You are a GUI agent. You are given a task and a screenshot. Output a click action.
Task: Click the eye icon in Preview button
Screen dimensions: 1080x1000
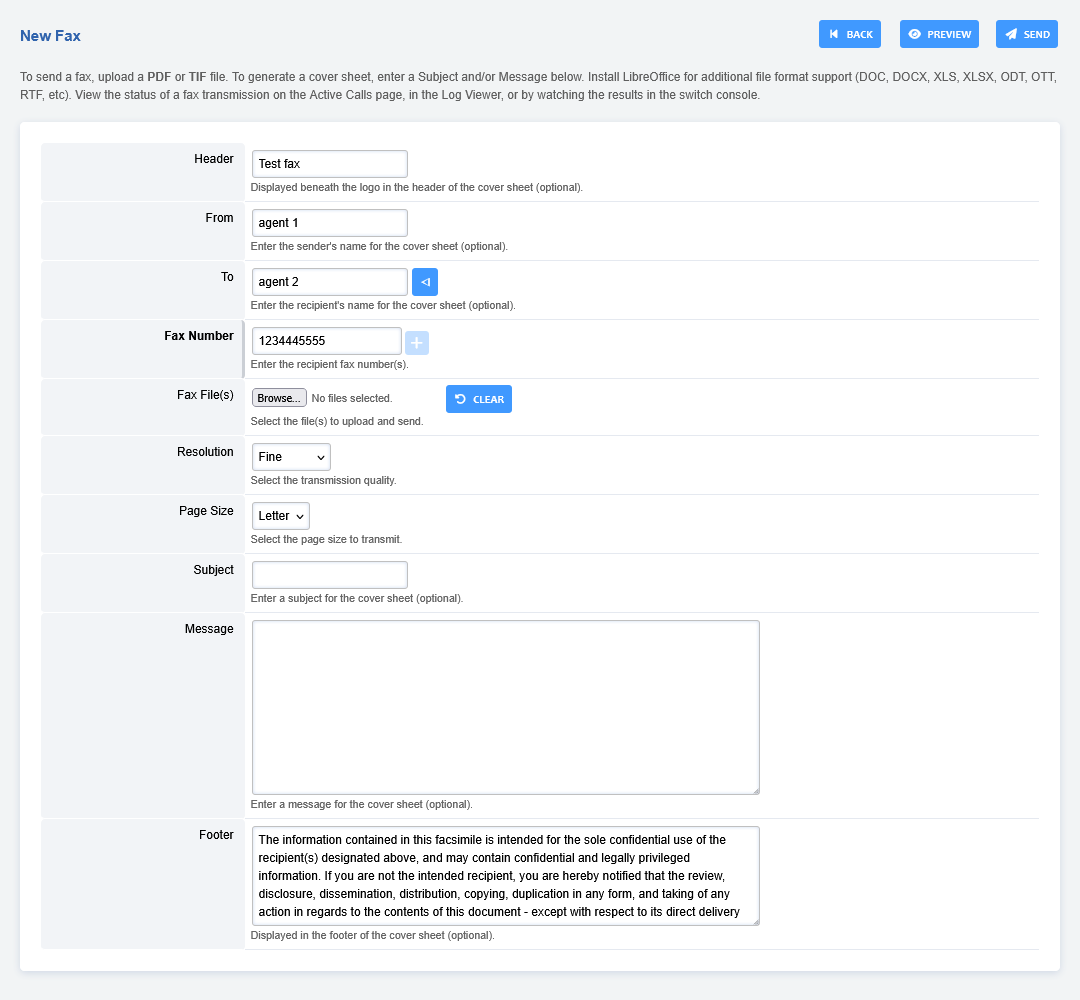pos(914,34)
